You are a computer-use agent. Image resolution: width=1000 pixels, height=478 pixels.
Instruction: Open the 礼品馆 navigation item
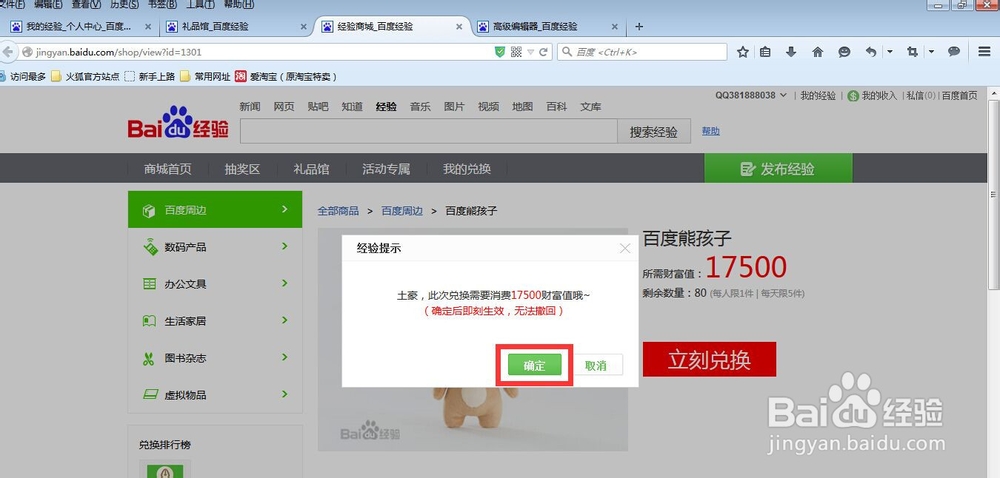coord(311,169)
